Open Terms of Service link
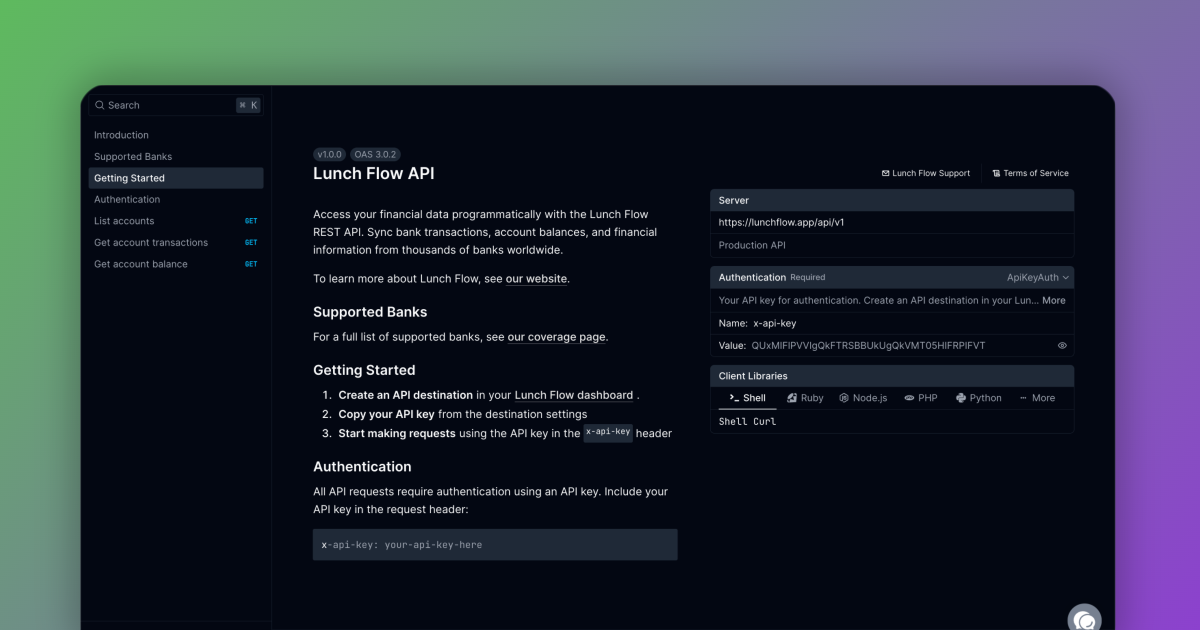This screenshot has height=630, width=1200. click(x=1030, y=173)
